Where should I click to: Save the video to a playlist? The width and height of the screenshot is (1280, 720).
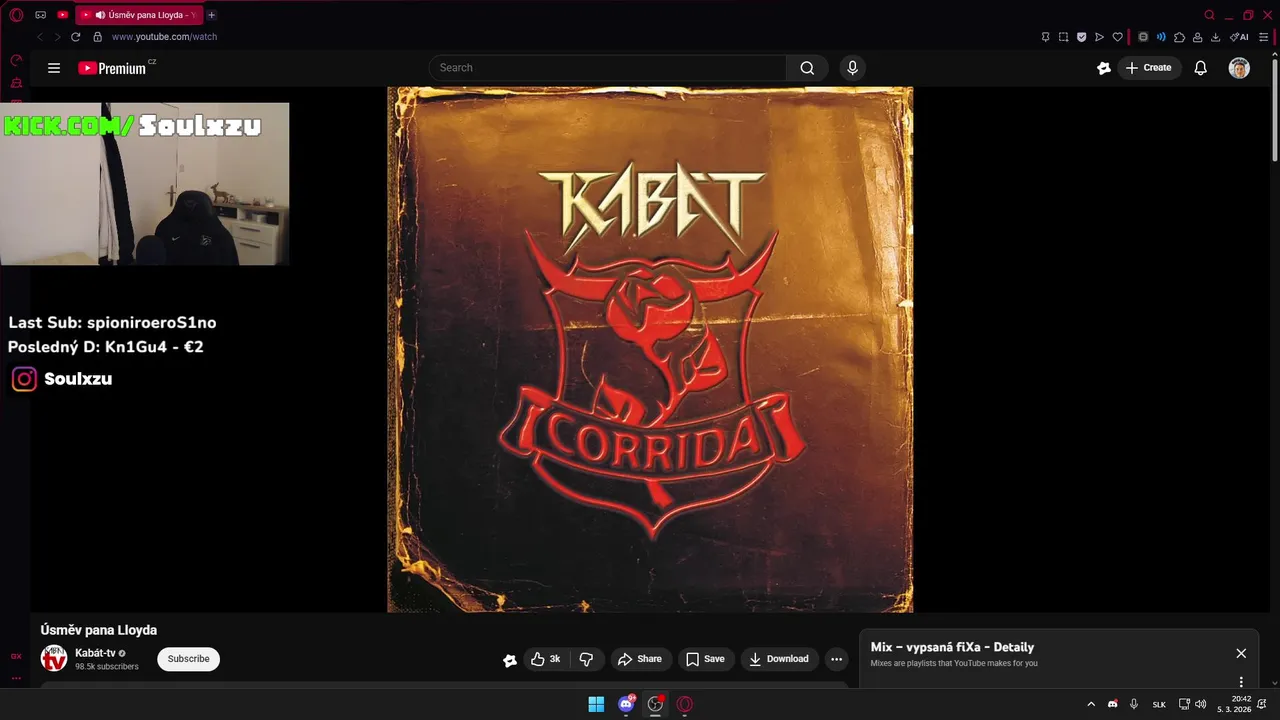click(x=706, y=659)
